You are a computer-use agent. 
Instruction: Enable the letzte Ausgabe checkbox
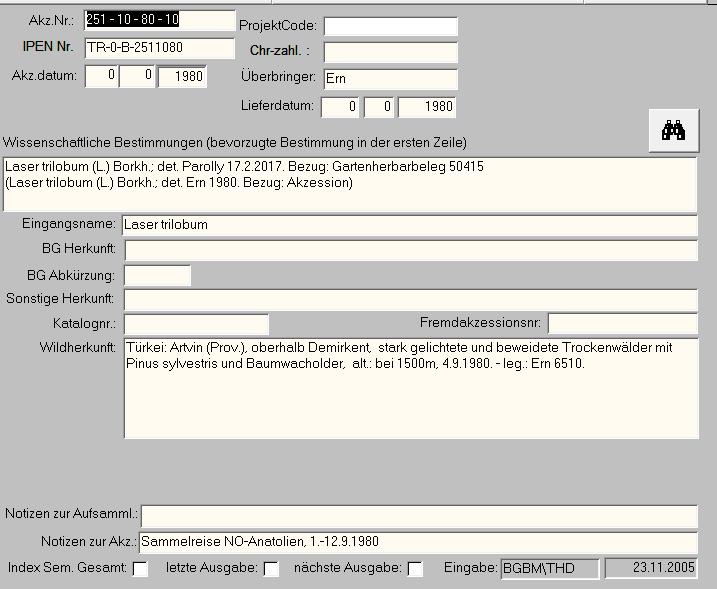tap(270, 569)
